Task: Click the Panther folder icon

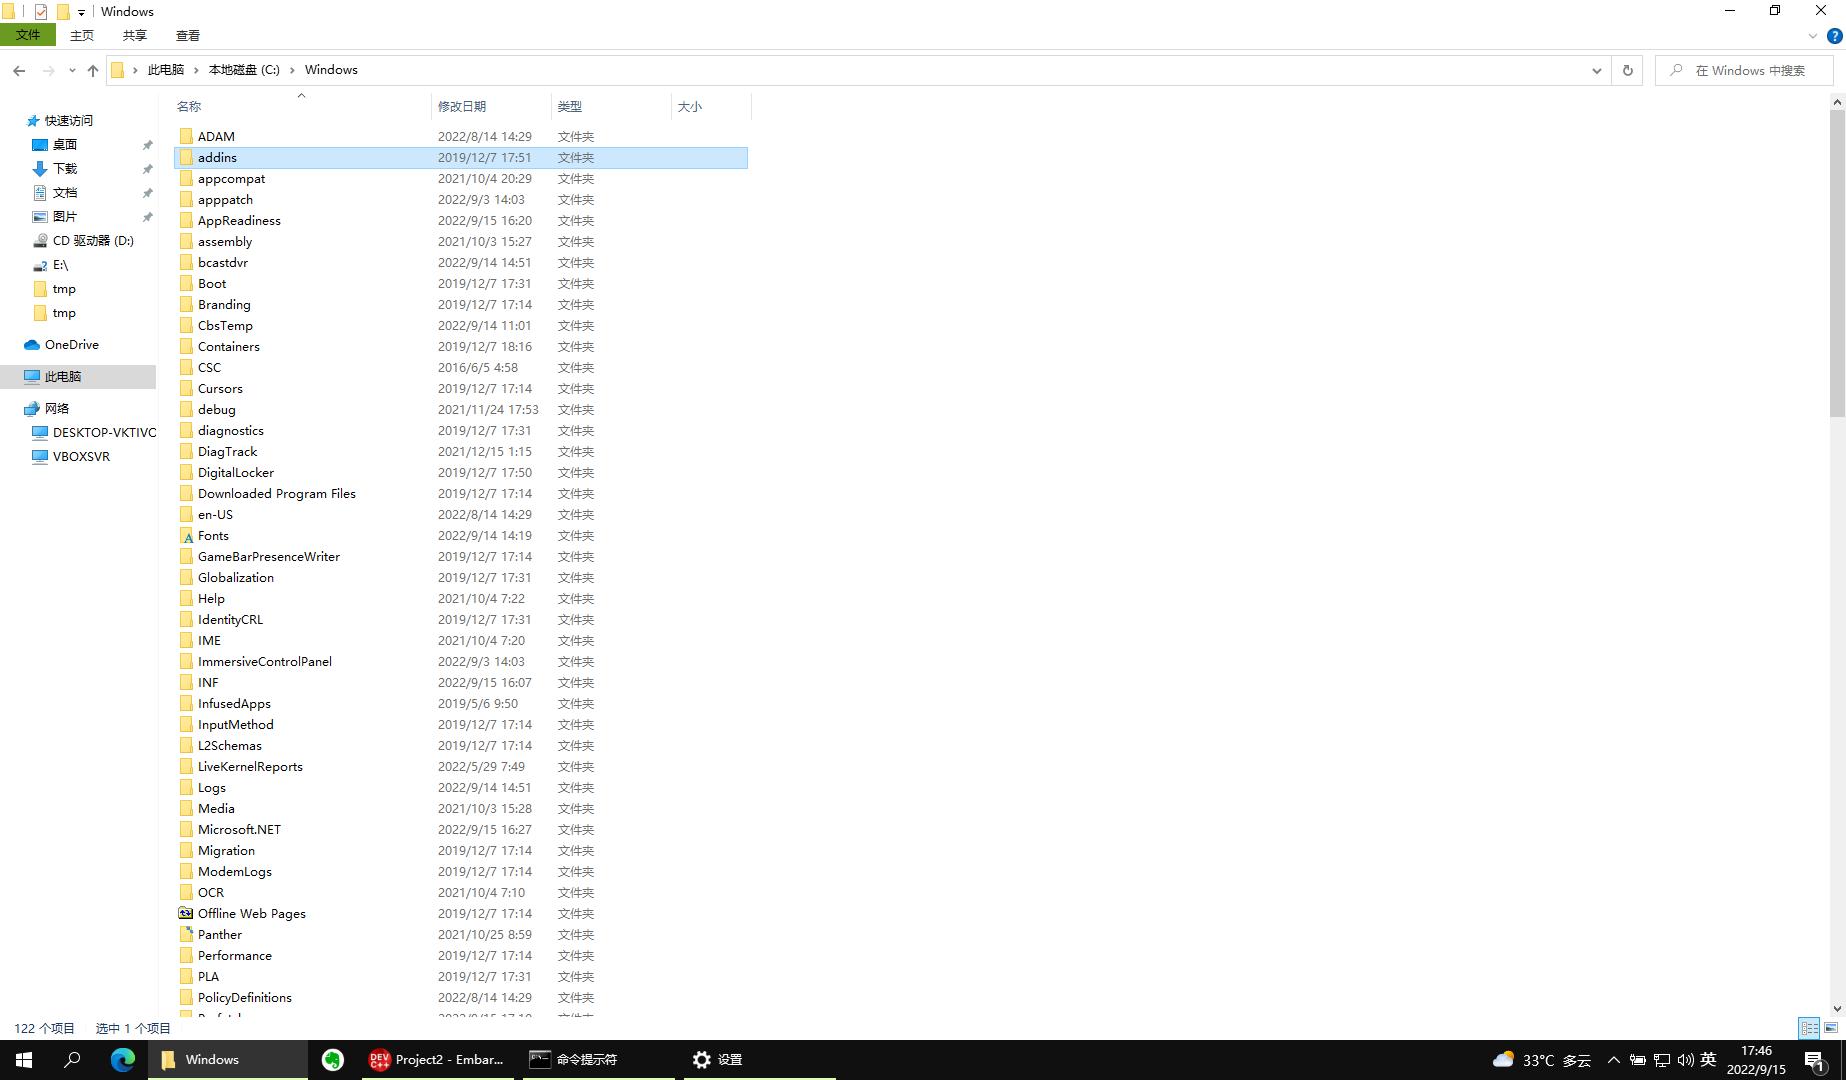Action: point(186,934)
